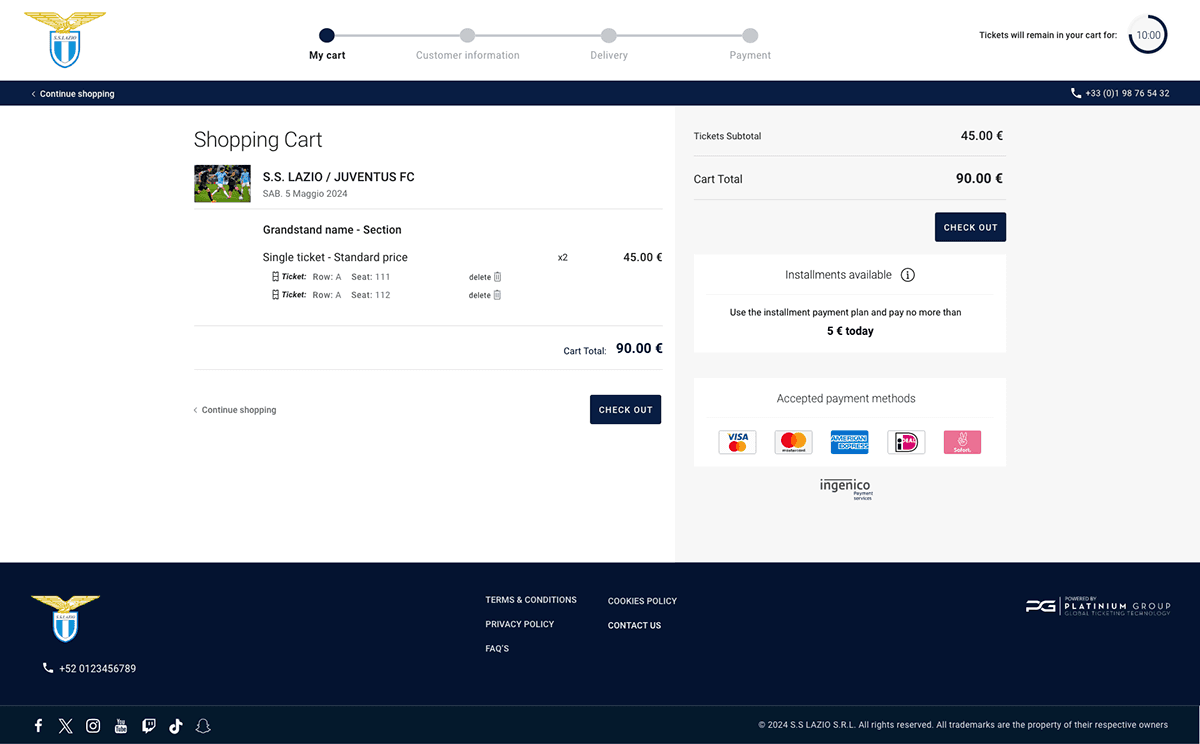This screenshot has height=744, width=1200.
Task: Click CHECK OUT button under cart list
Action: 626,410
